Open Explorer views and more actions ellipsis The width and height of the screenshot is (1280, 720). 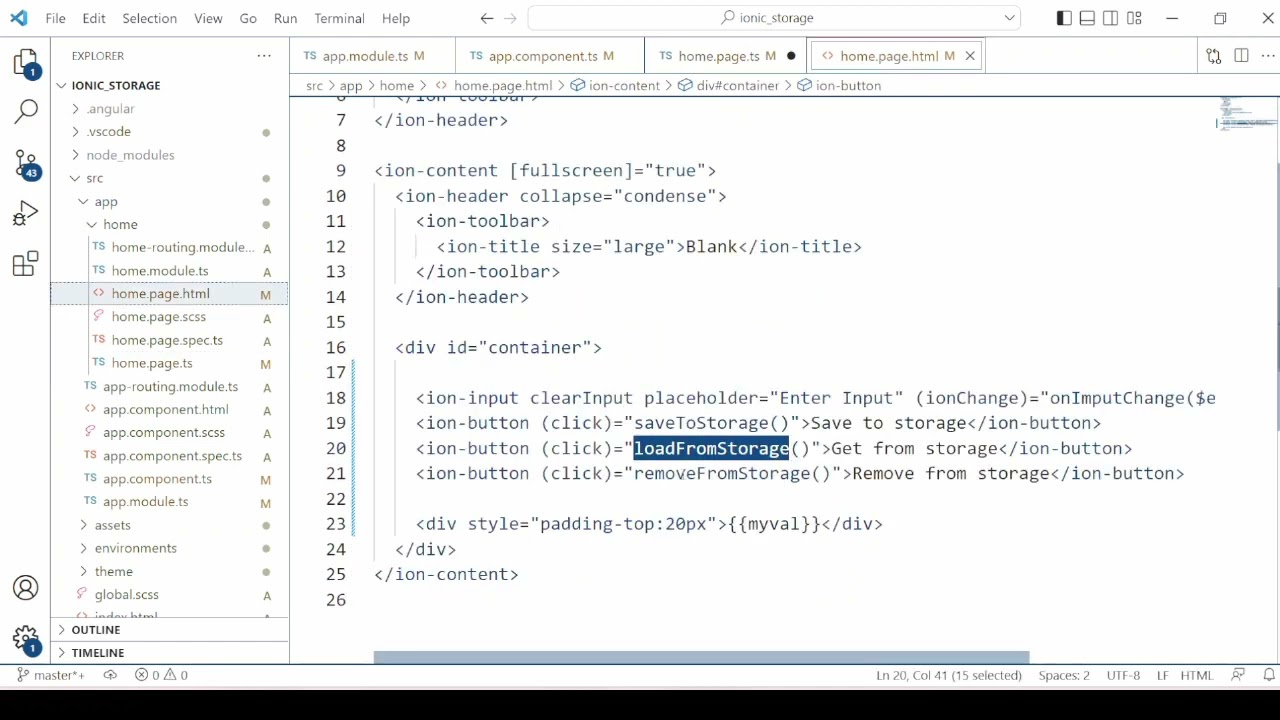click(x=264, y=56)
